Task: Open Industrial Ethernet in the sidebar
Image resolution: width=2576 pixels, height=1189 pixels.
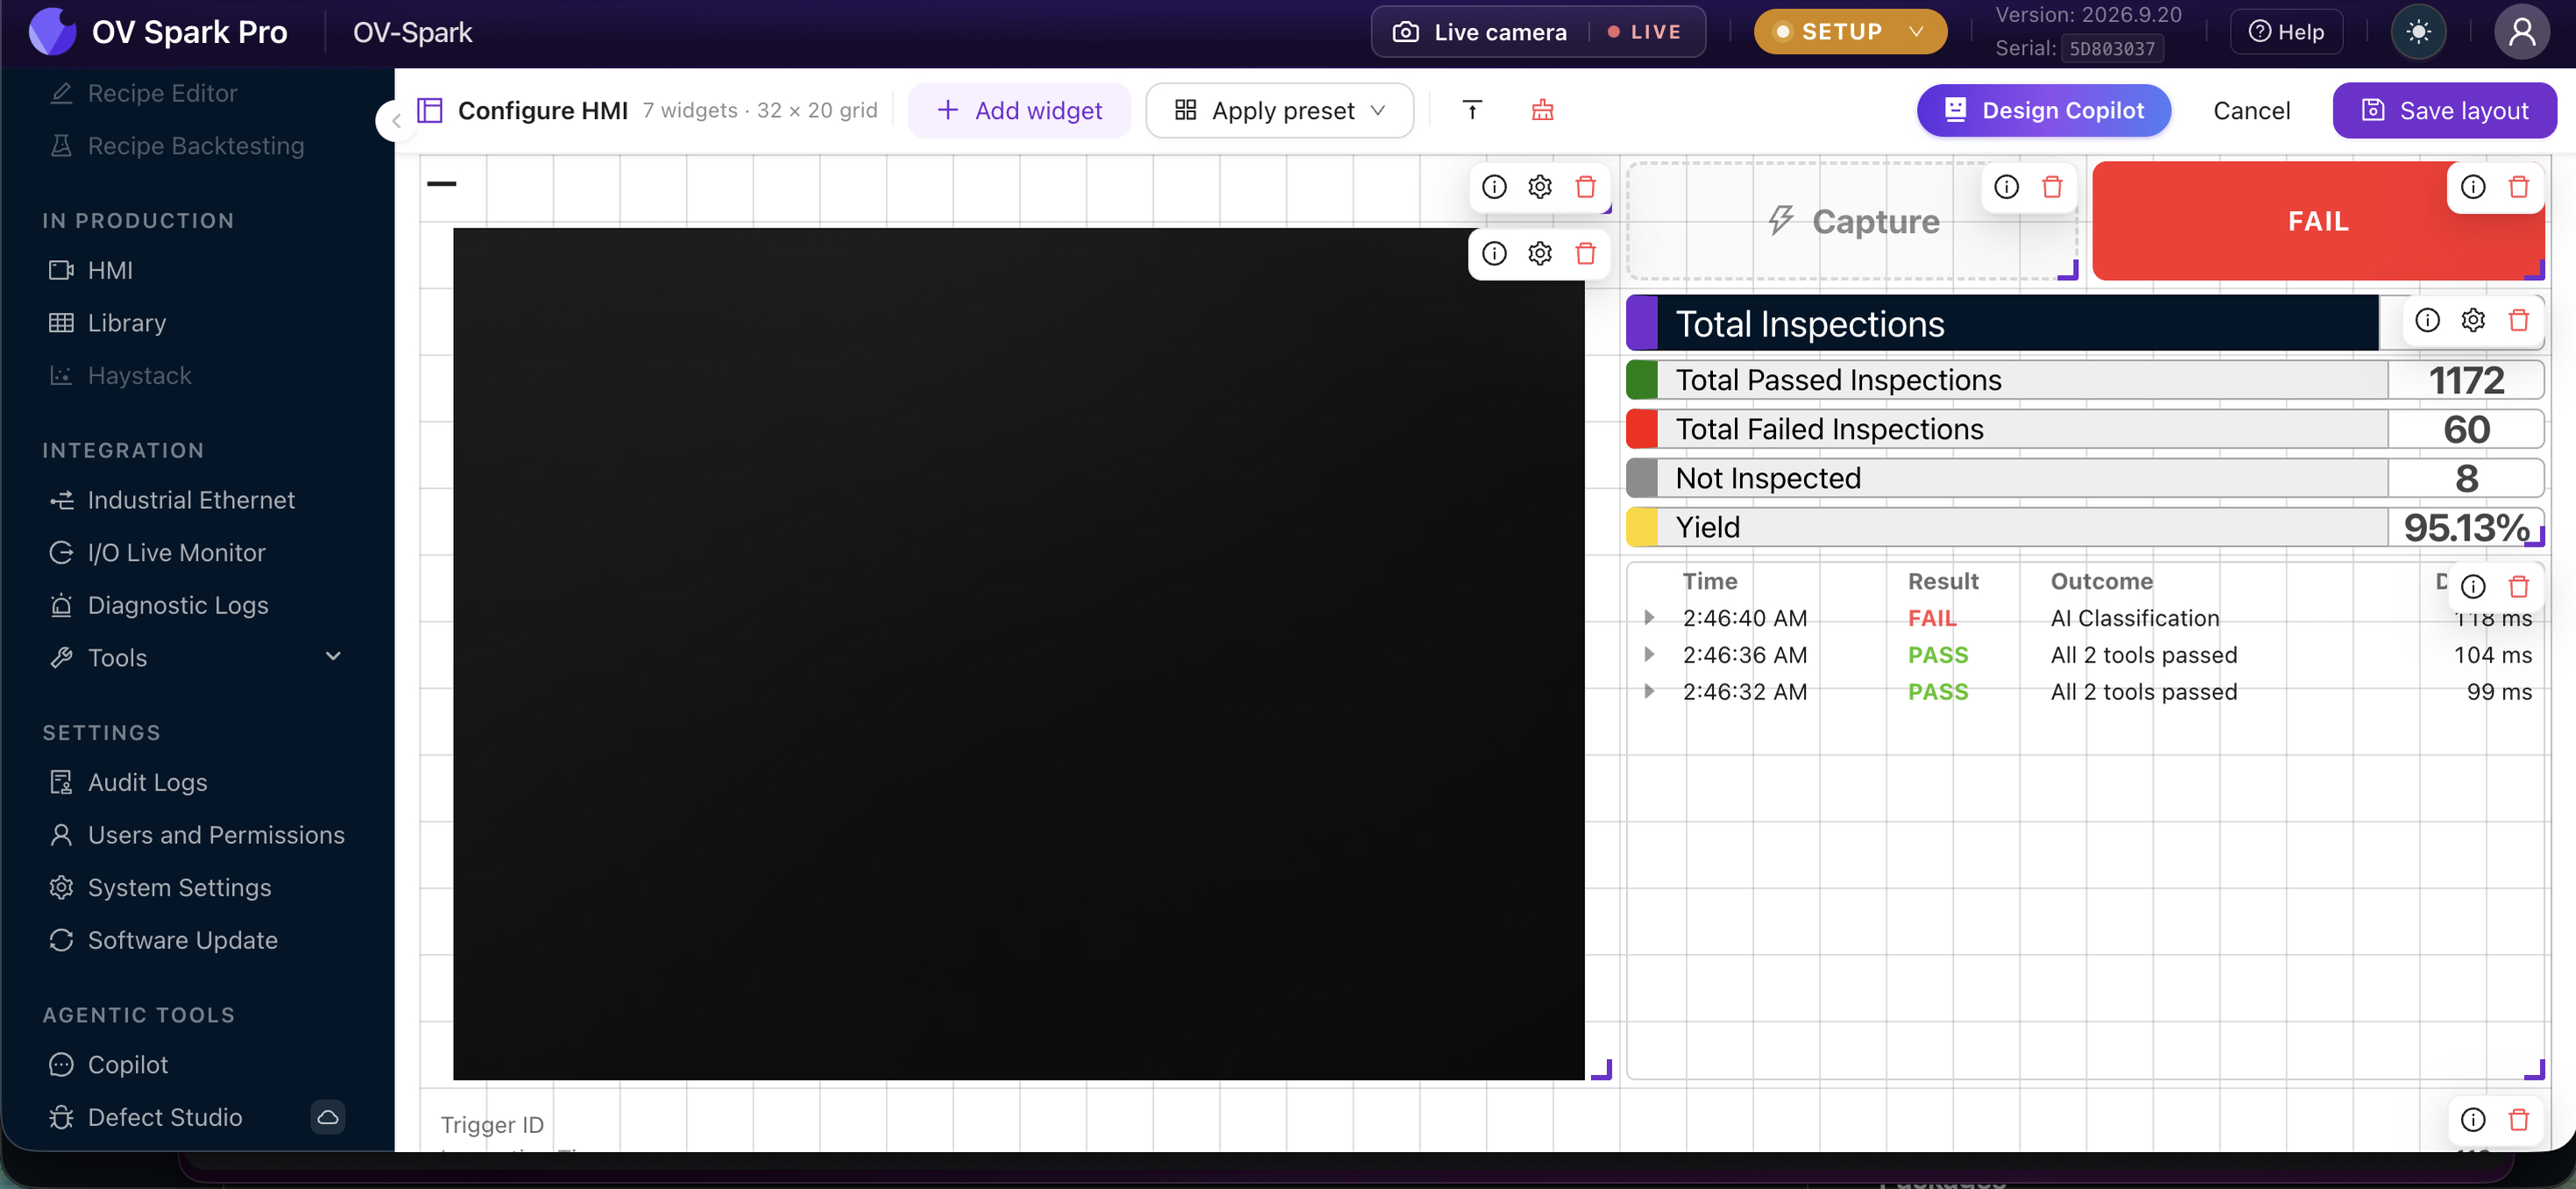Action: coord(191,500)
